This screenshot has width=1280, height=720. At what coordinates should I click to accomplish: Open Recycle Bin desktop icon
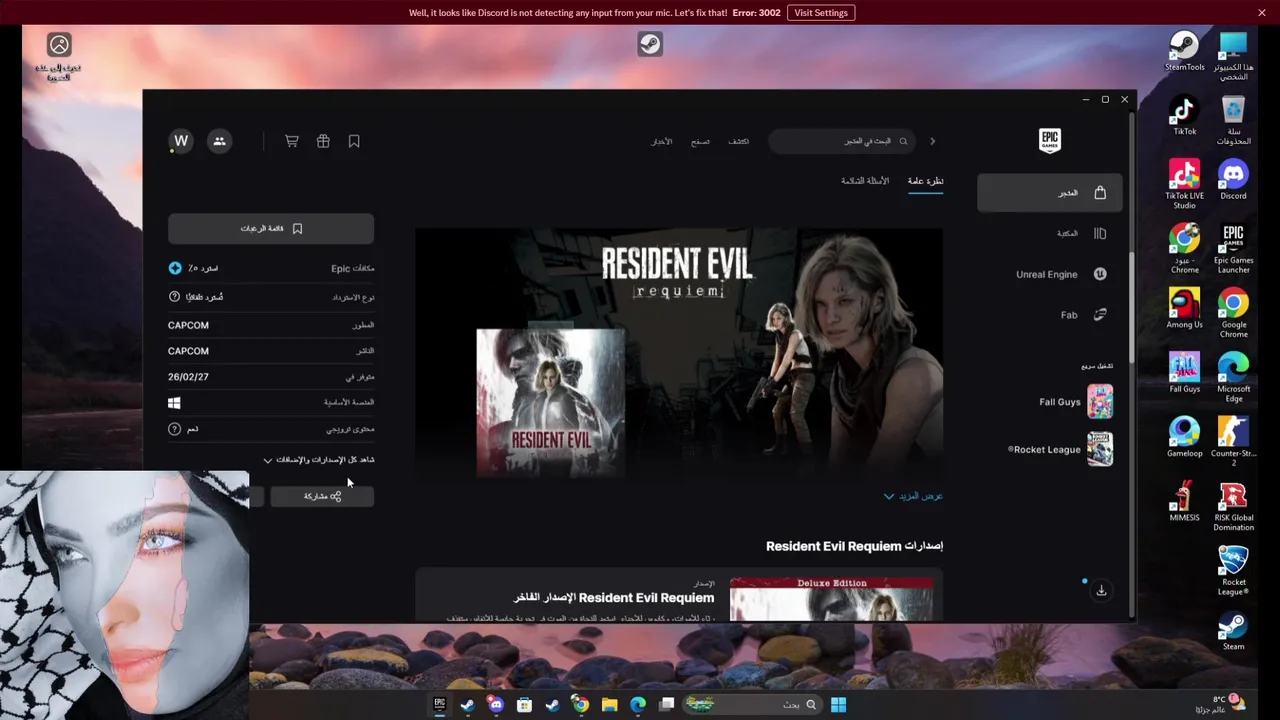coord(1233,121)
